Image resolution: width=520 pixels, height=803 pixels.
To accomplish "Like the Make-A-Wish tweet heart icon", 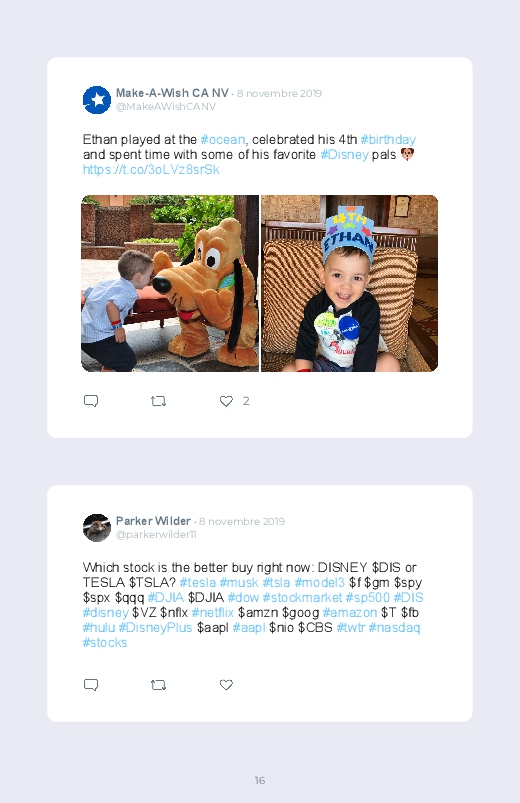I will (x=226, y=401).
